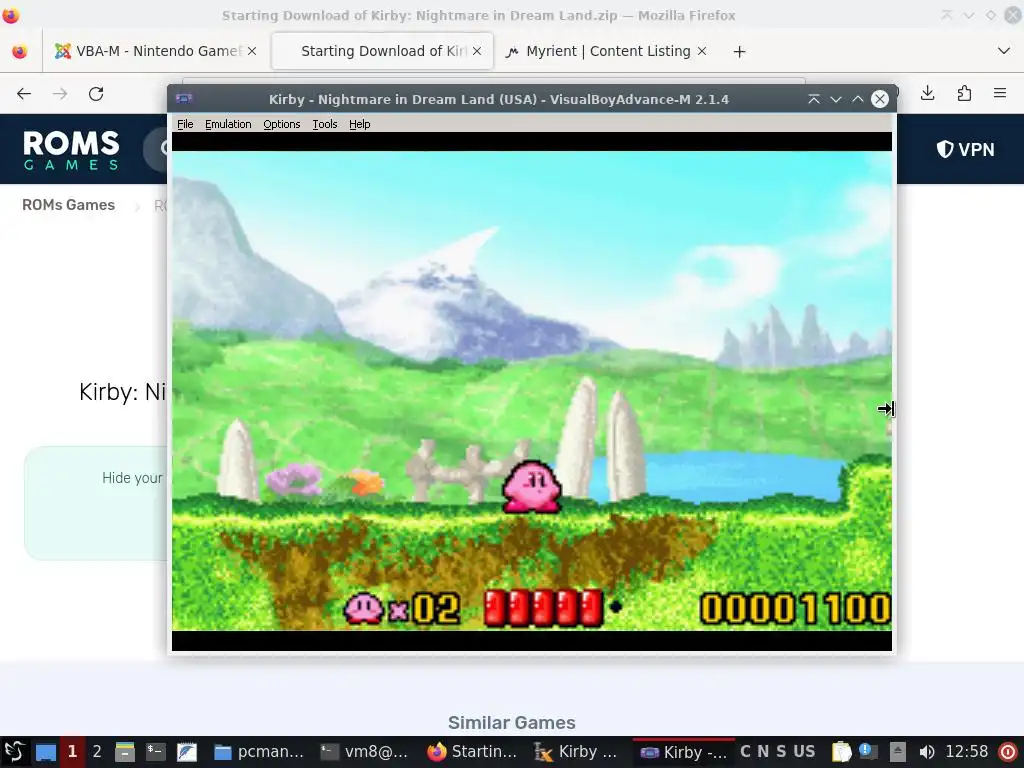
Task: Switch to the vm8@ terminal task
Action: coord(366,752)
